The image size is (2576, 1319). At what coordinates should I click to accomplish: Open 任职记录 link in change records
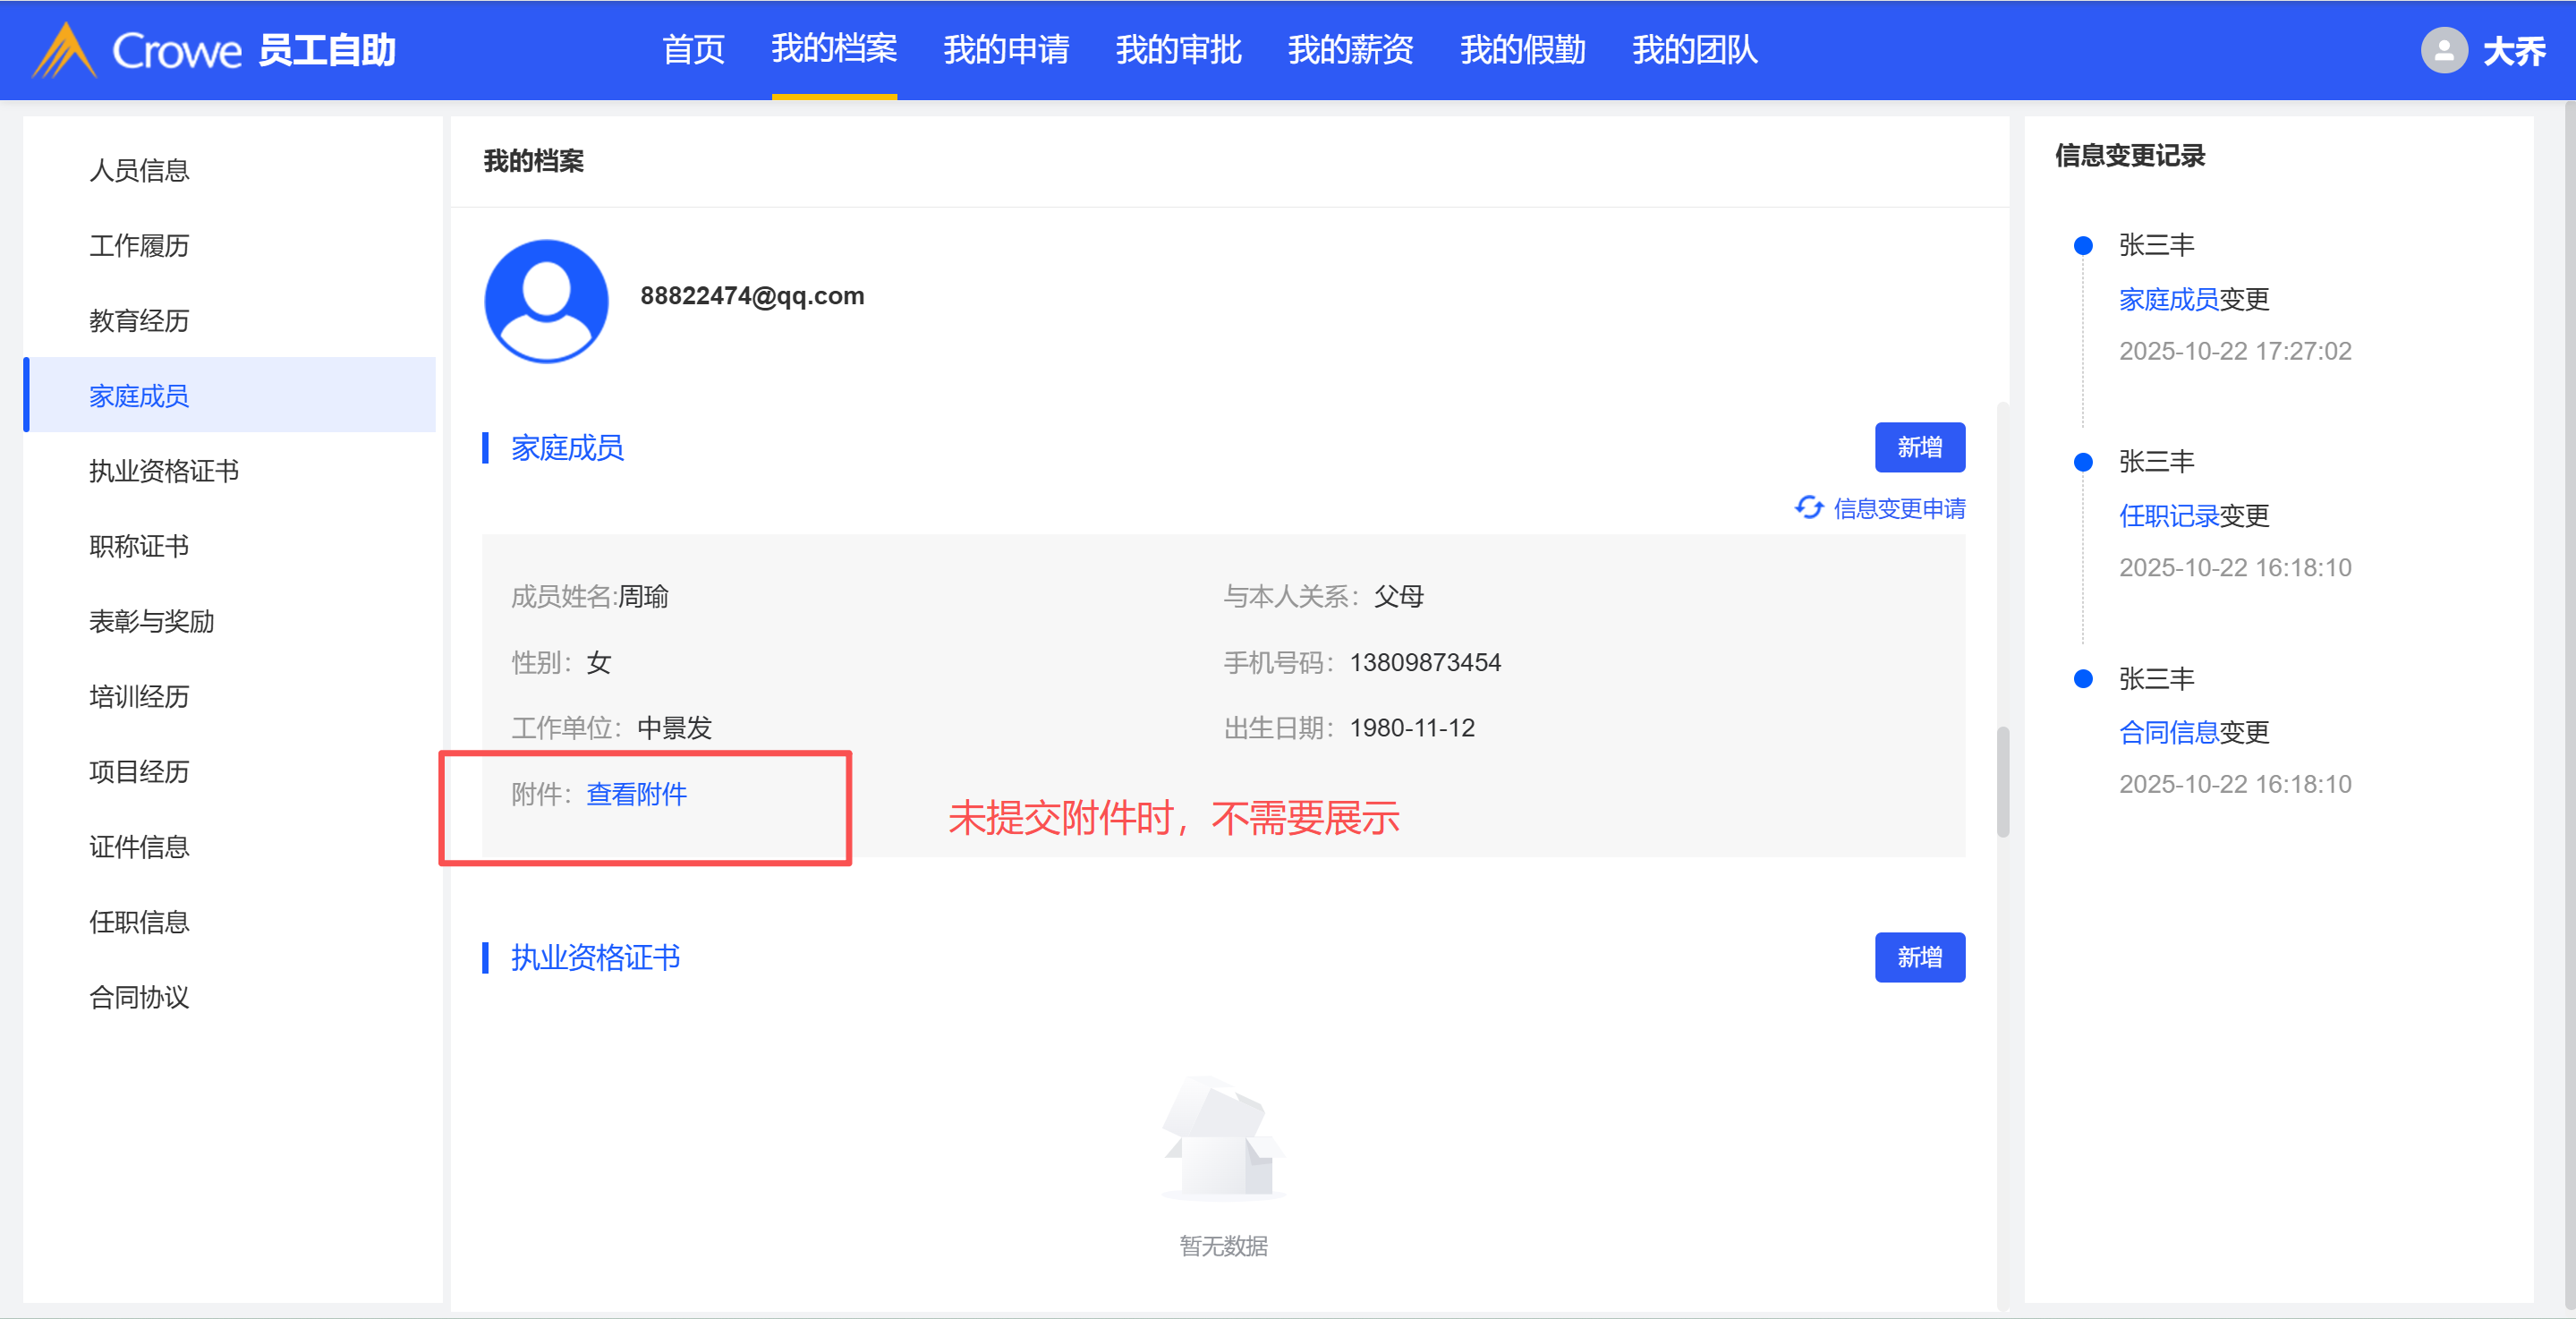[2168, 515]
